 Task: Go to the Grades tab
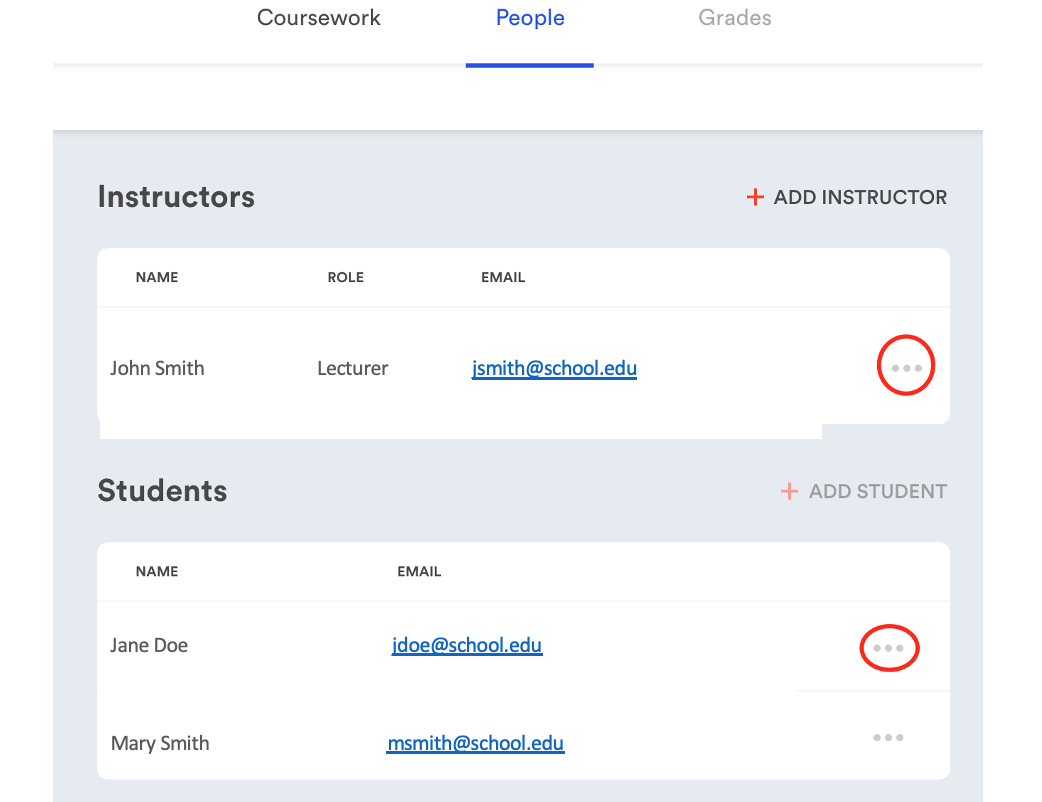point(734,18)
